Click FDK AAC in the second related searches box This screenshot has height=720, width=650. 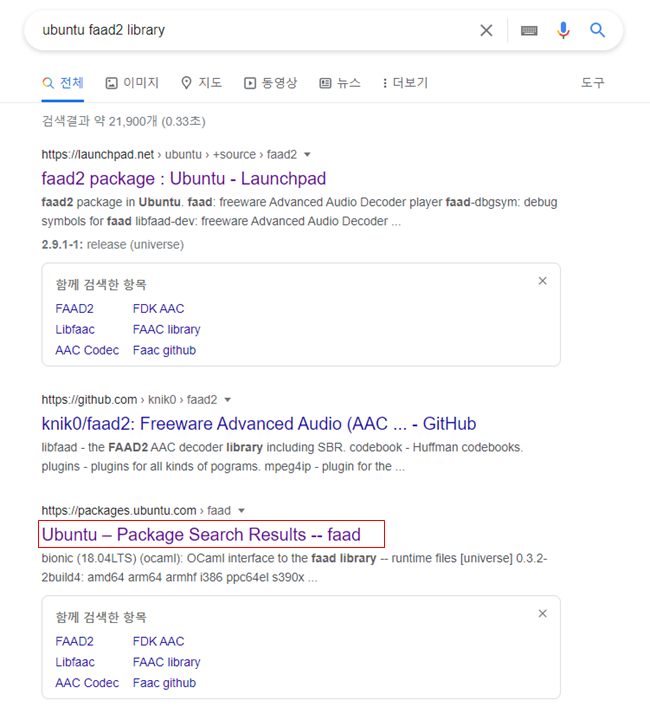pyautogui.click(x=158, y=641)
